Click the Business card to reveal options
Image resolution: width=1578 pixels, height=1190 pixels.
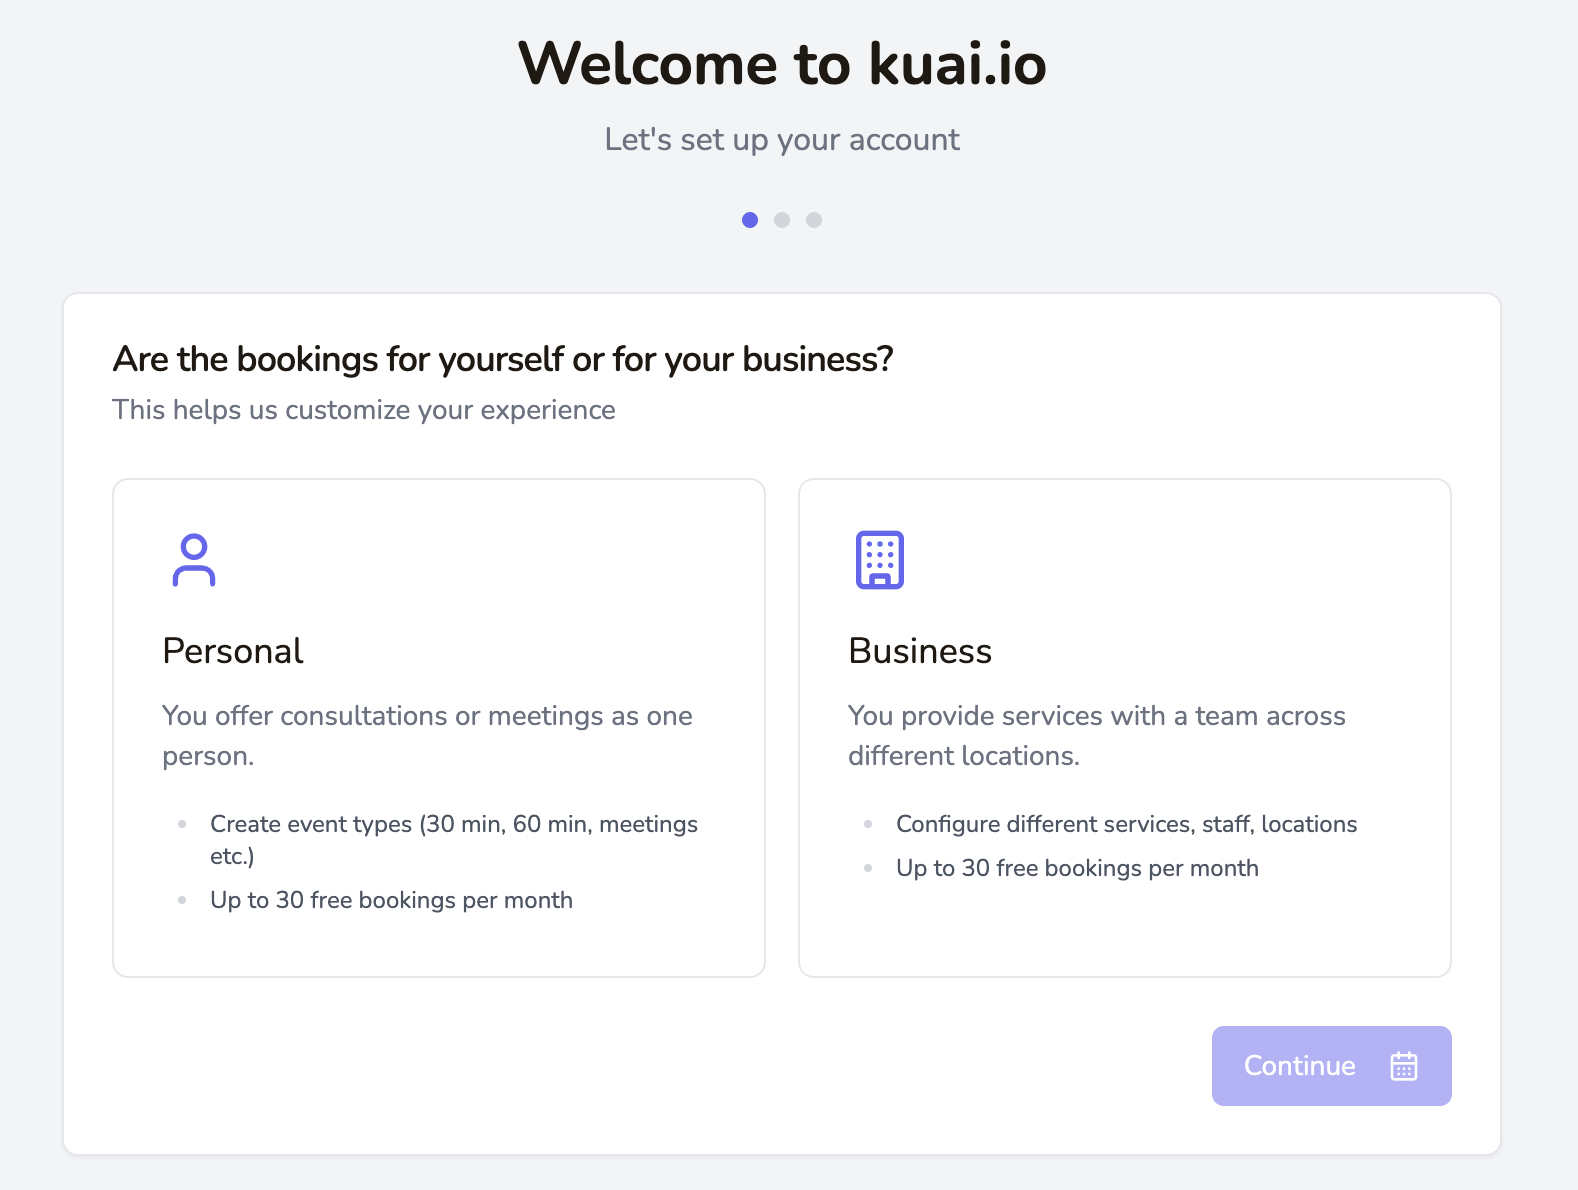click(x=1124, y=727)
